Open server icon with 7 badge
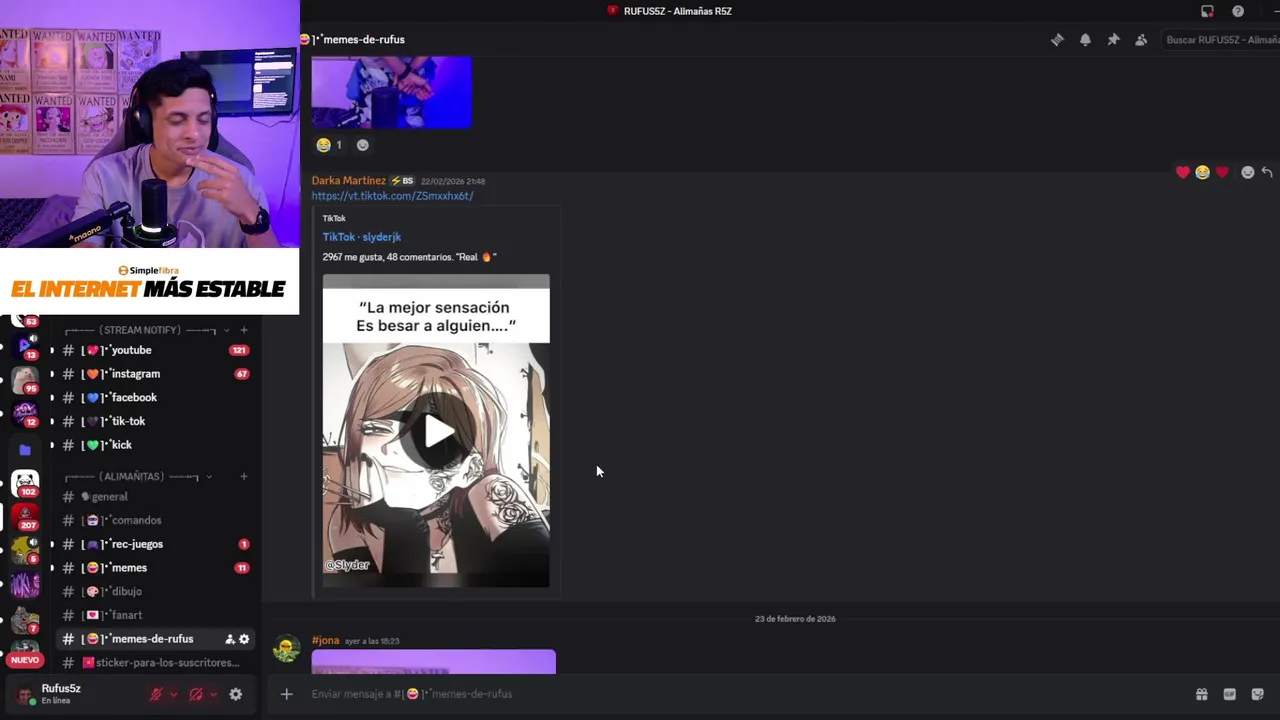 tap(25, 621)
